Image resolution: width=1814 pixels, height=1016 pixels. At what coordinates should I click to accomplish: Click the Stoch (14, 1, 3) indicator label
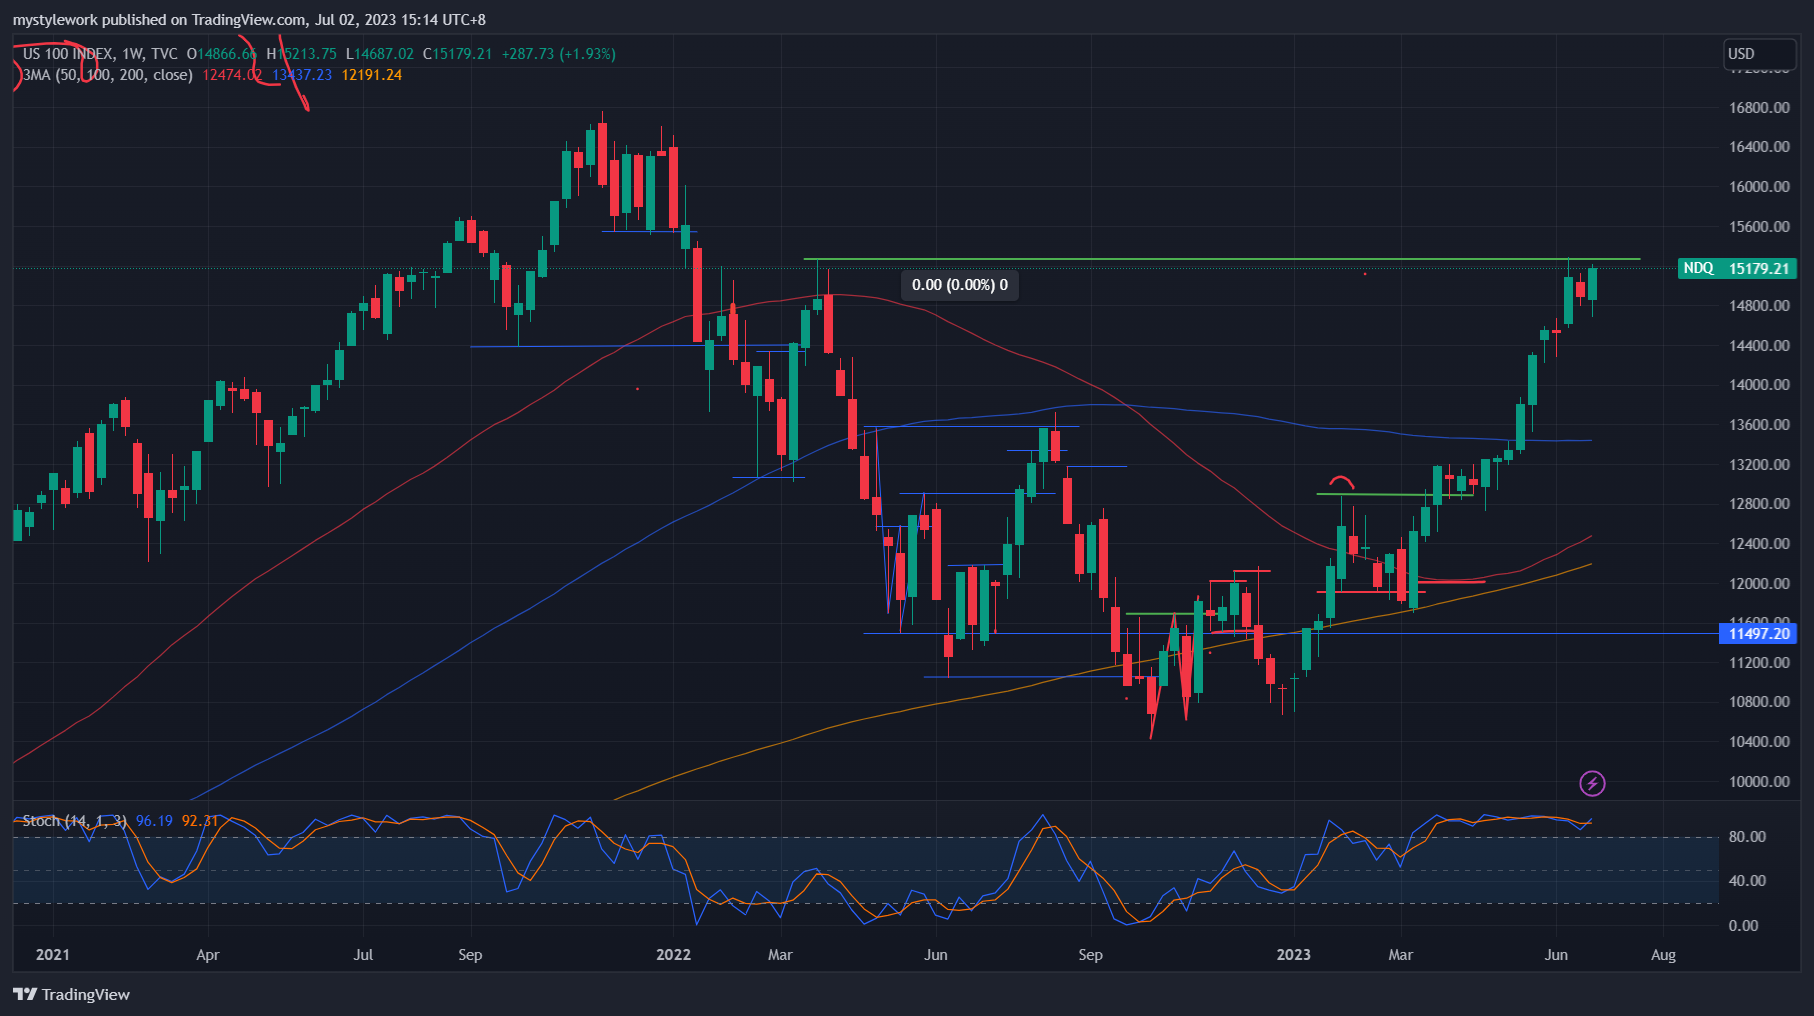pos(75,821)
